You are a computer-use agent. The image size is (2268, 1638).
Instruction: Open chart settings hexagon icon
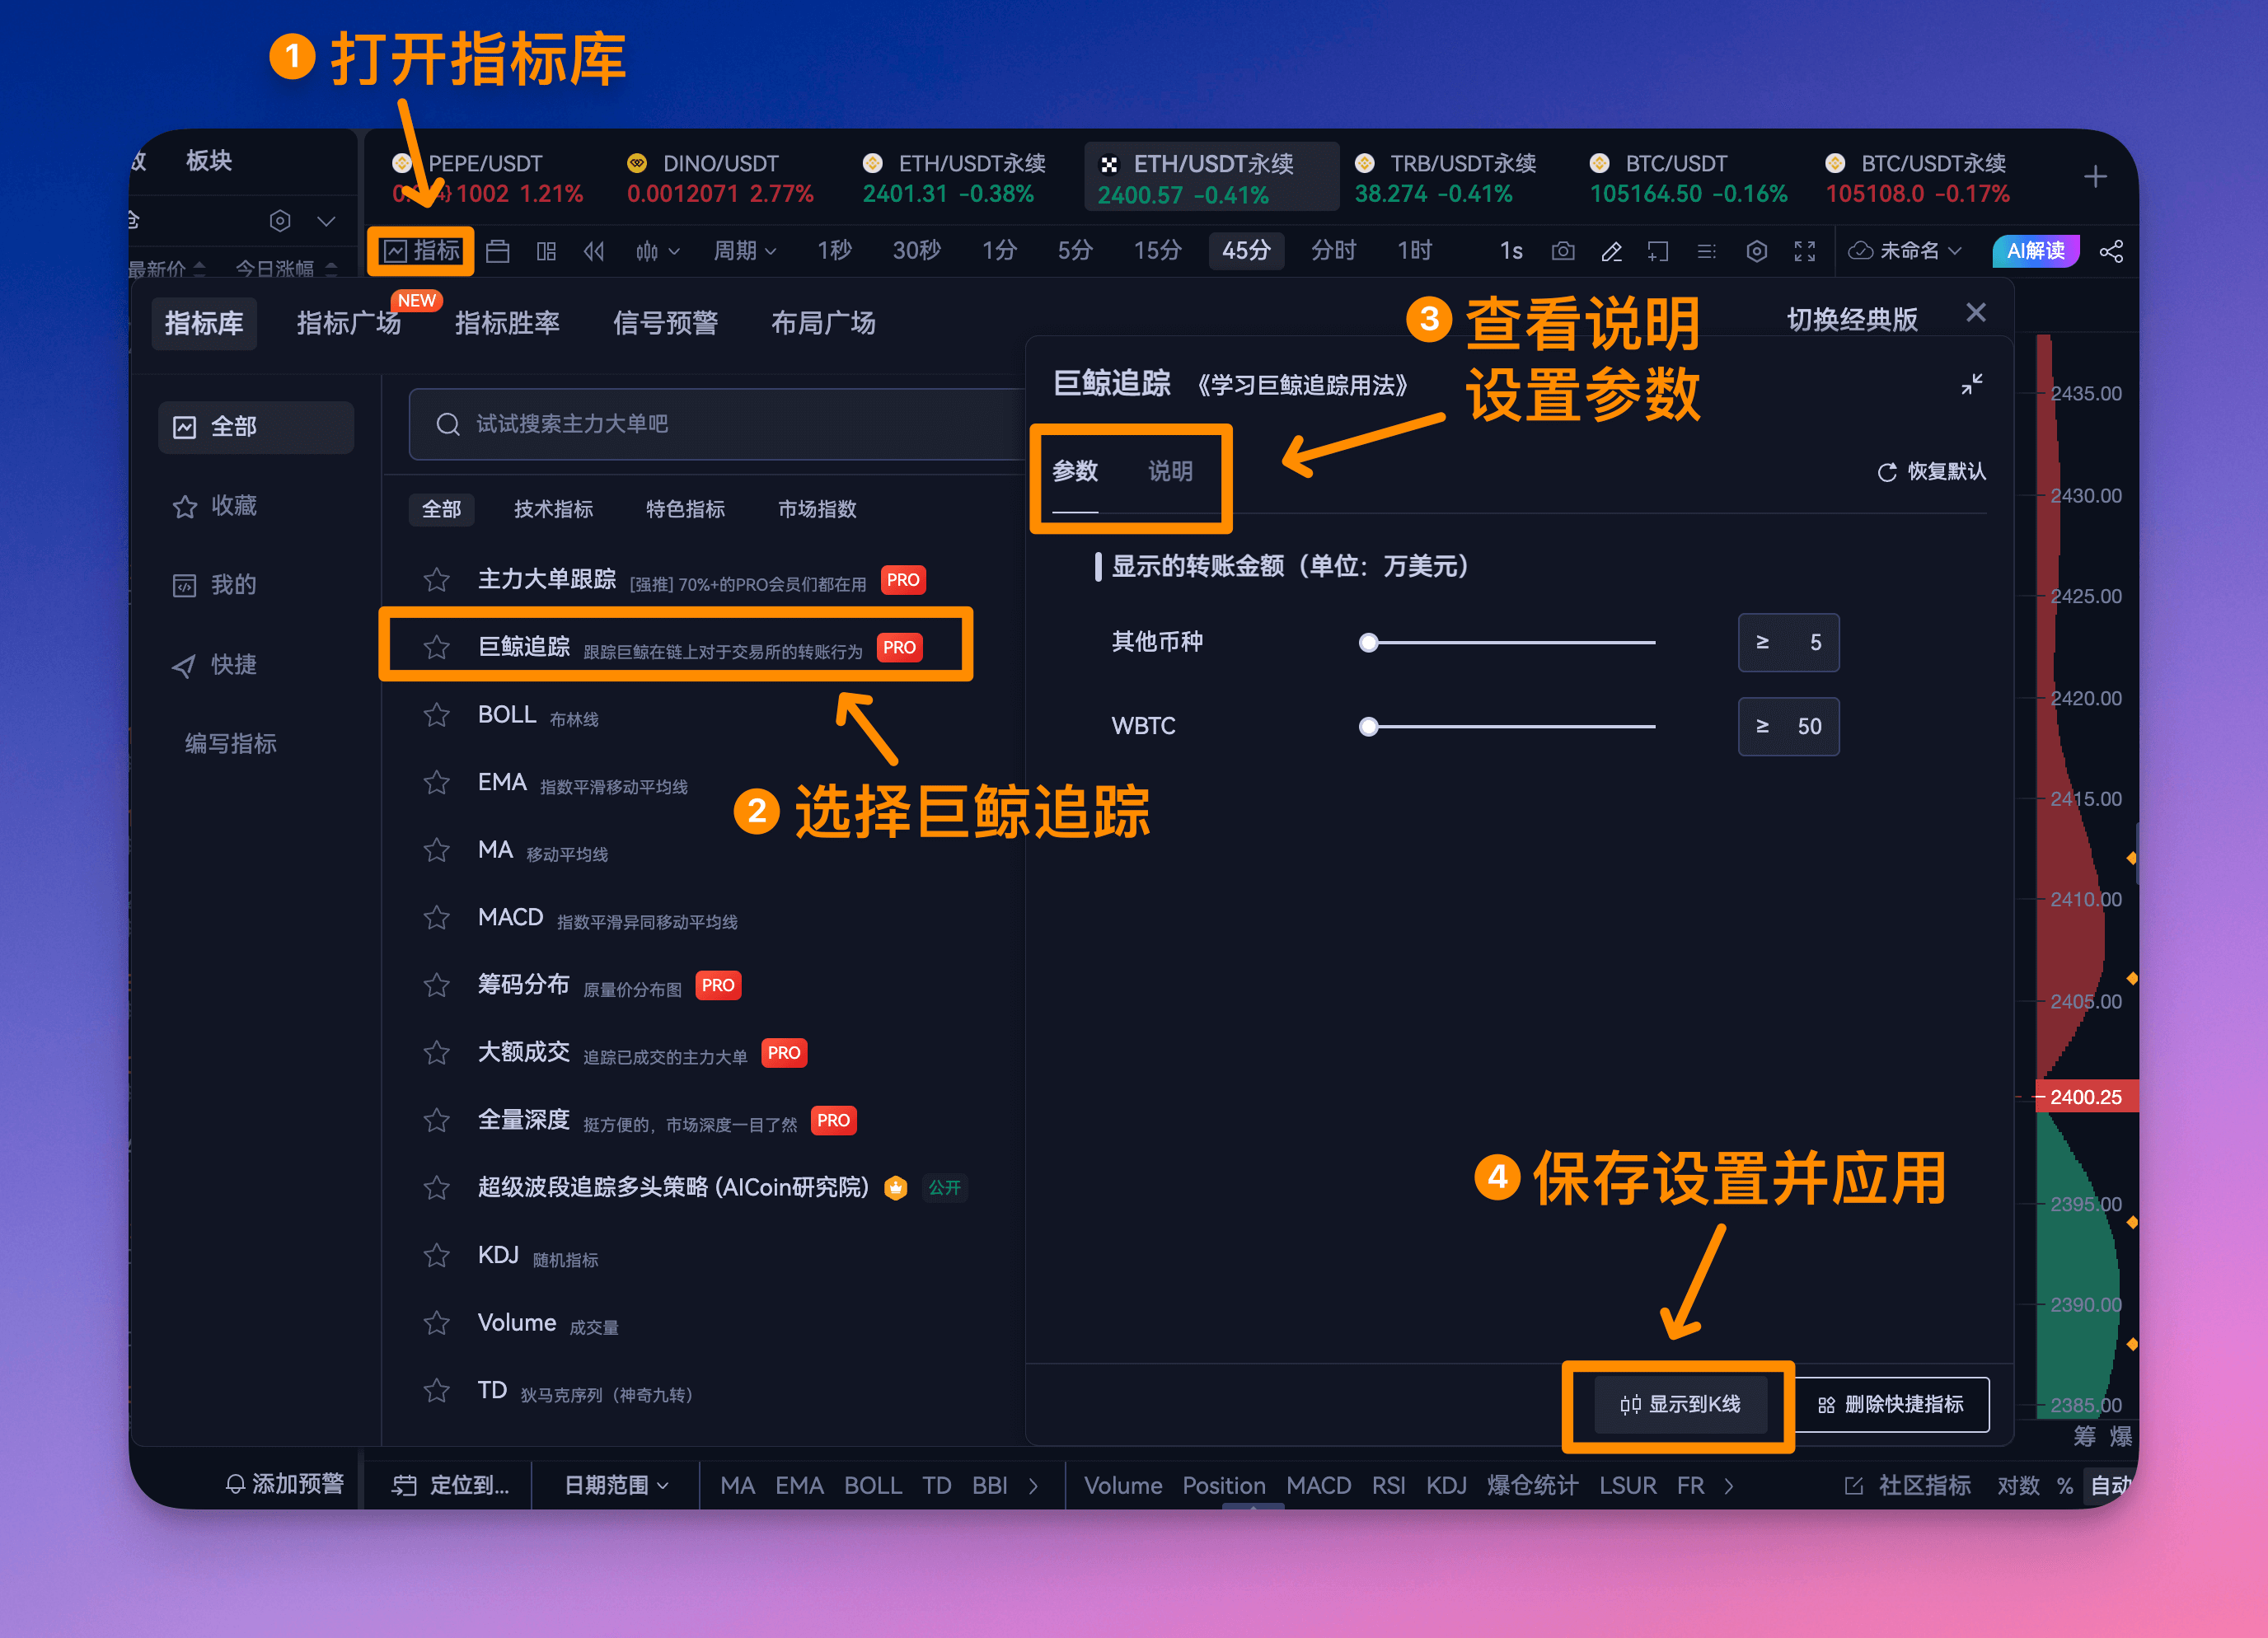tap(1757, 251)
